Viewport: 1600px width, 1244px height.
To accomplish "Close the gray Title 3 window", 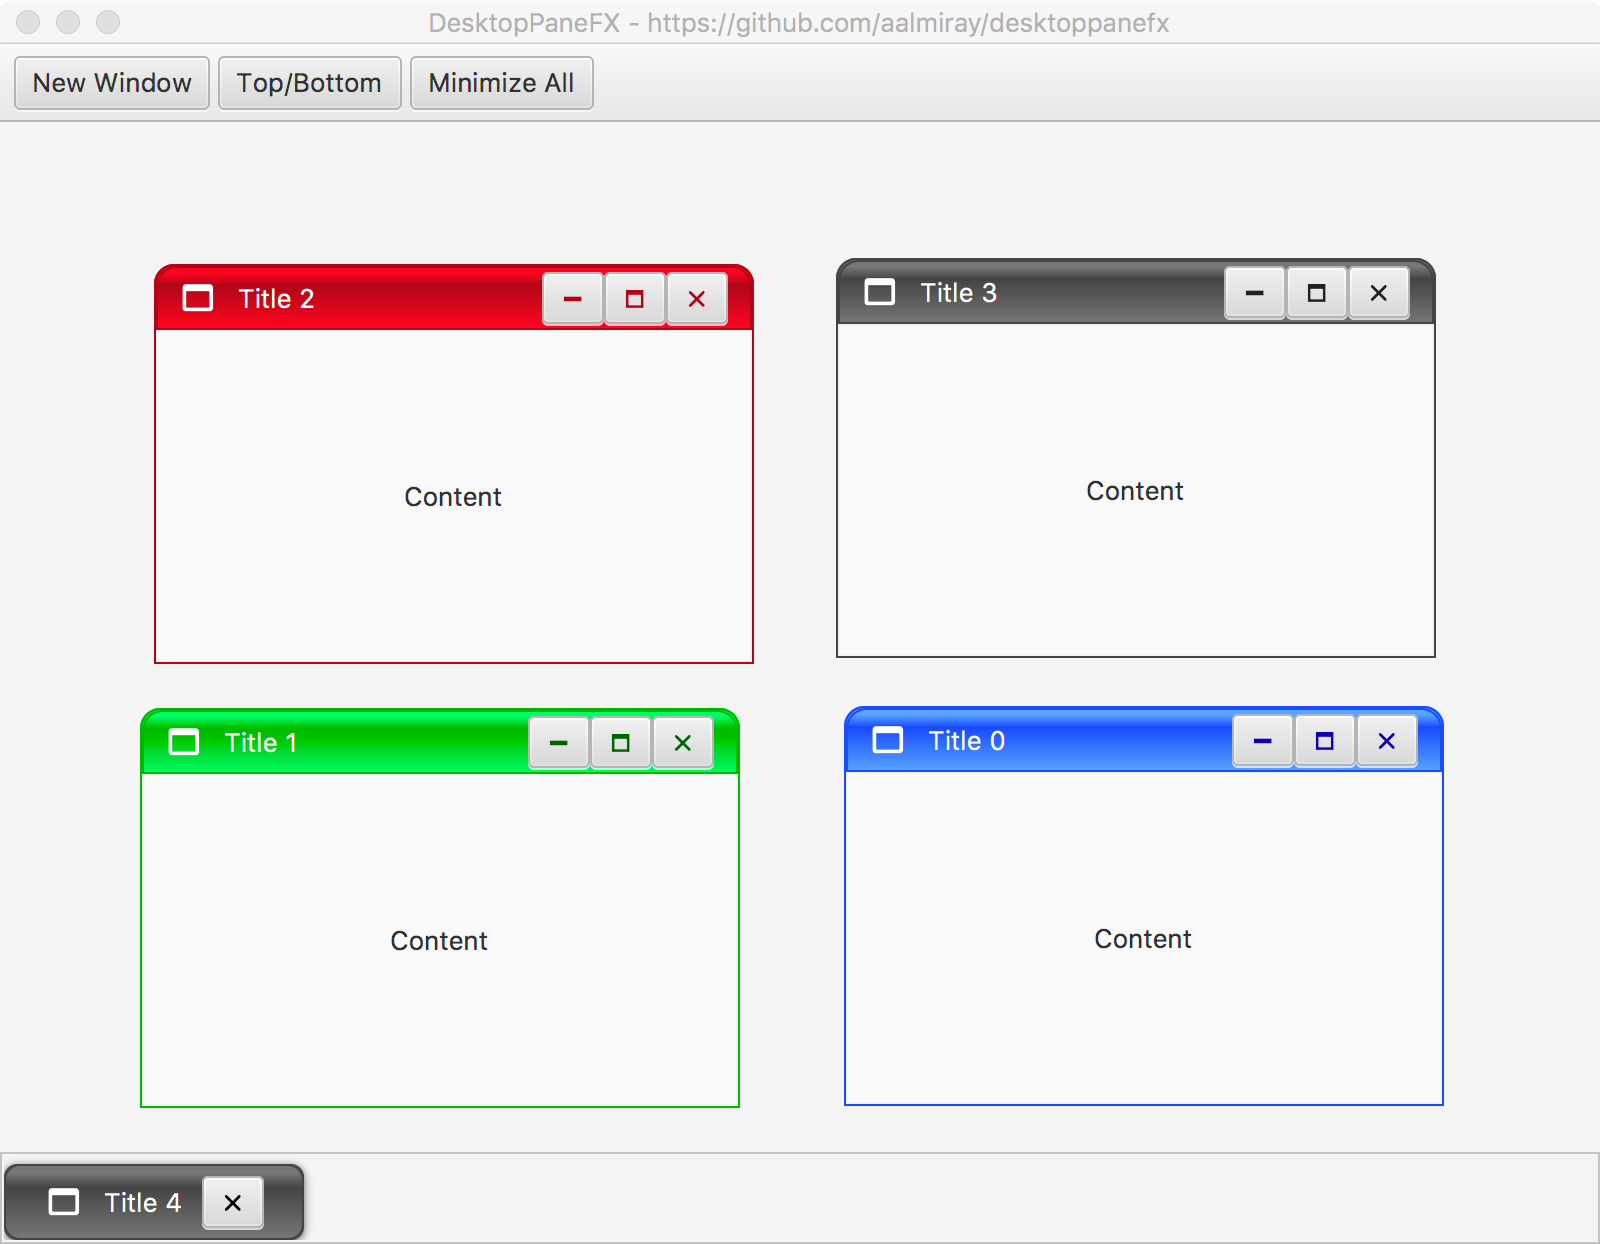I will (1379, 293).
